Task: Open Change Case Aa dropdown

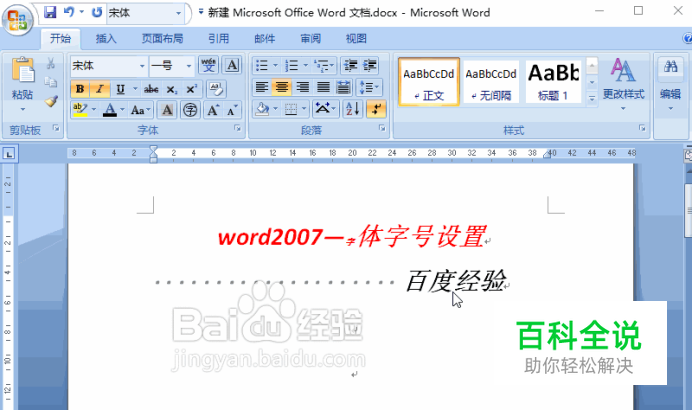Action: pos(141,110)
